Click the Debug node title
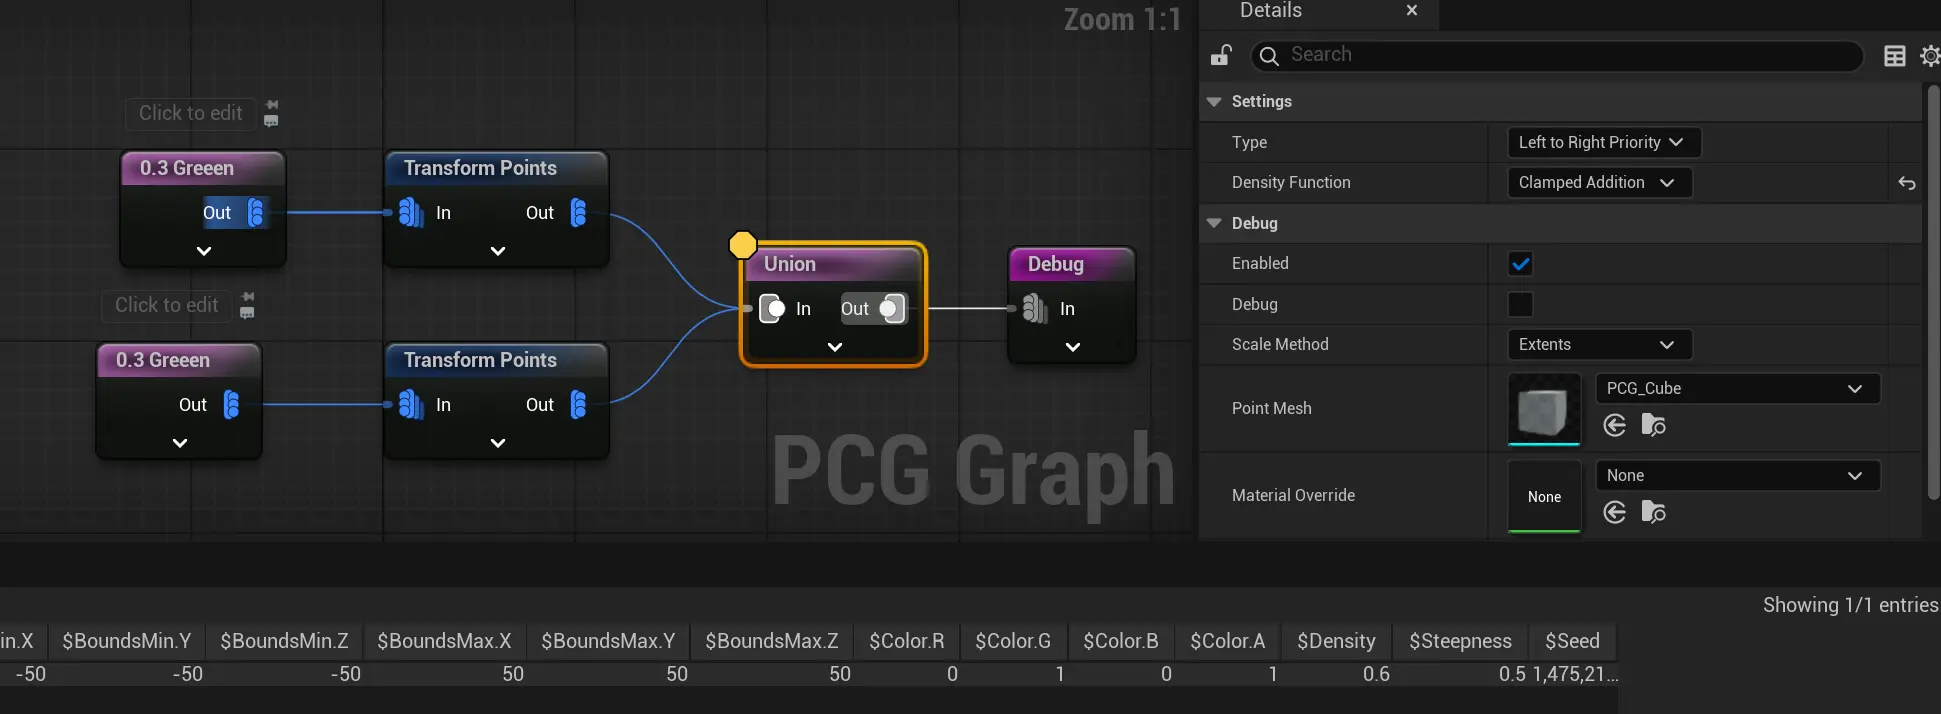The width and height of the screenshot is (1941, 714). point(1056,264)
